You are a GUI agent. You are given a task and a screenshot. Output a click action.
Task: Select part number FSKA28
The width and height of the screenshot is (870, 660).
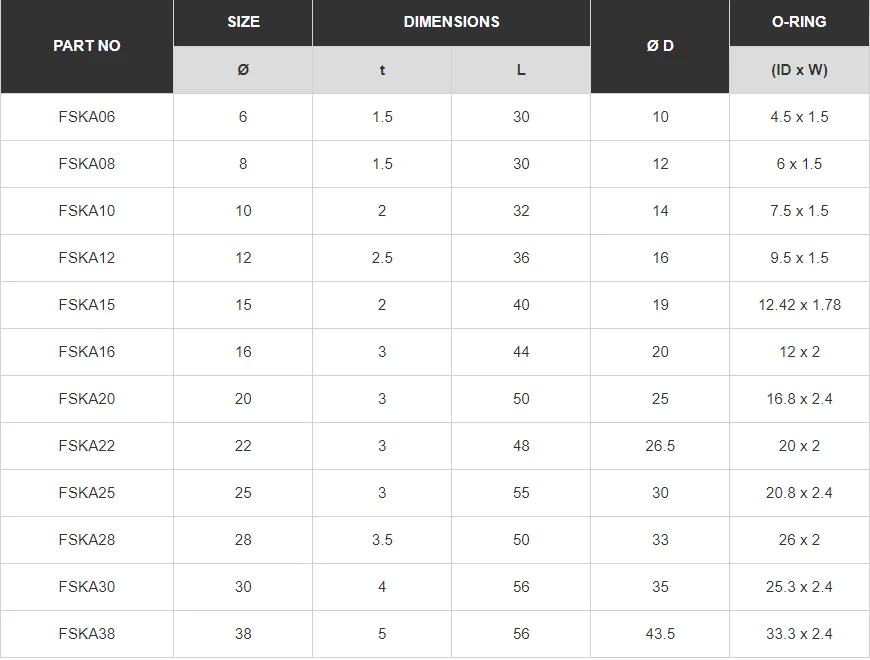[87, 540]
